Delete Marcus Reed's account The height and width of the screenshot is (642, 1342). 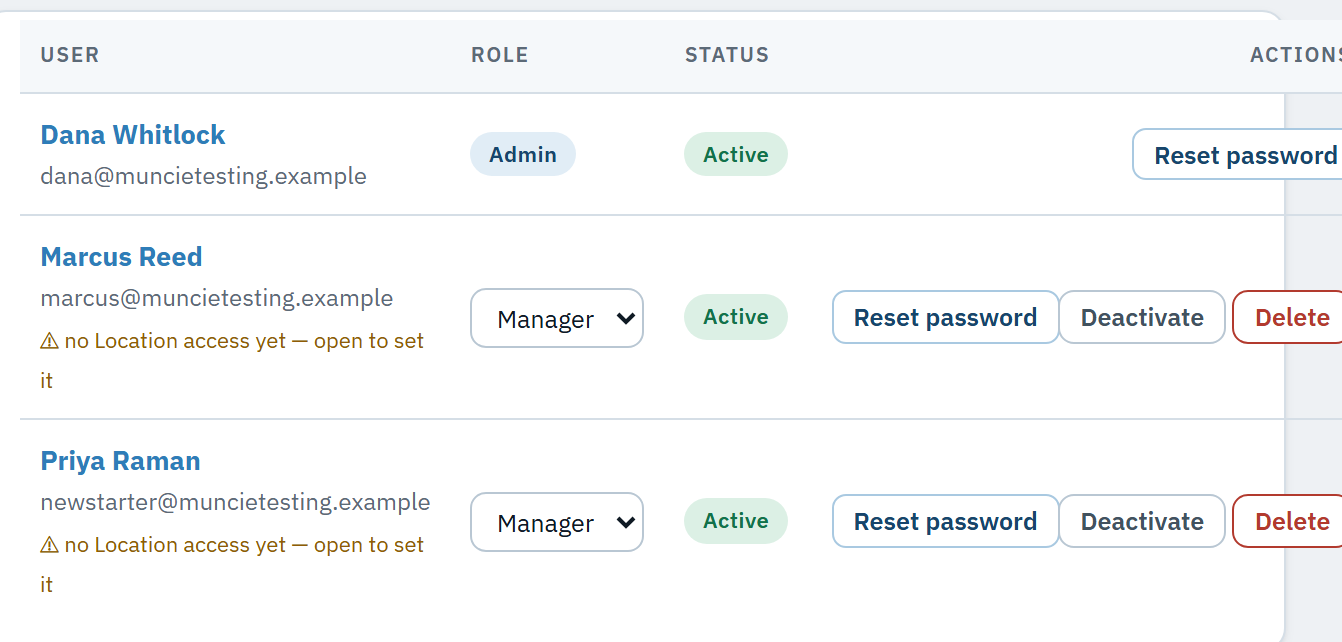click(x=1288, y=317)
